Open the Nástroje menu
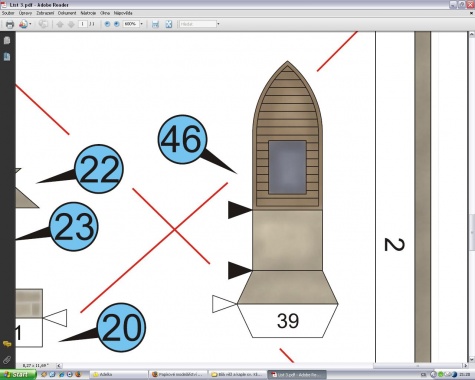Viewport: 475px width, 380px height. point(88,13)
